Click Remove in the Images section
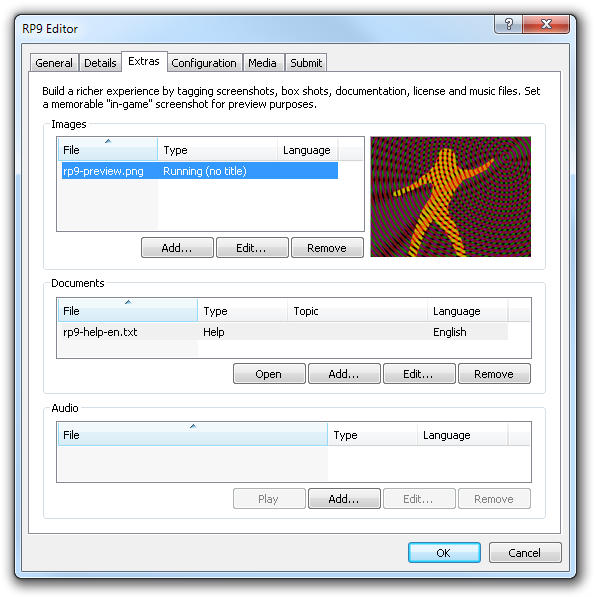This screenshot has width=595, height=597. tap(327, 248)
